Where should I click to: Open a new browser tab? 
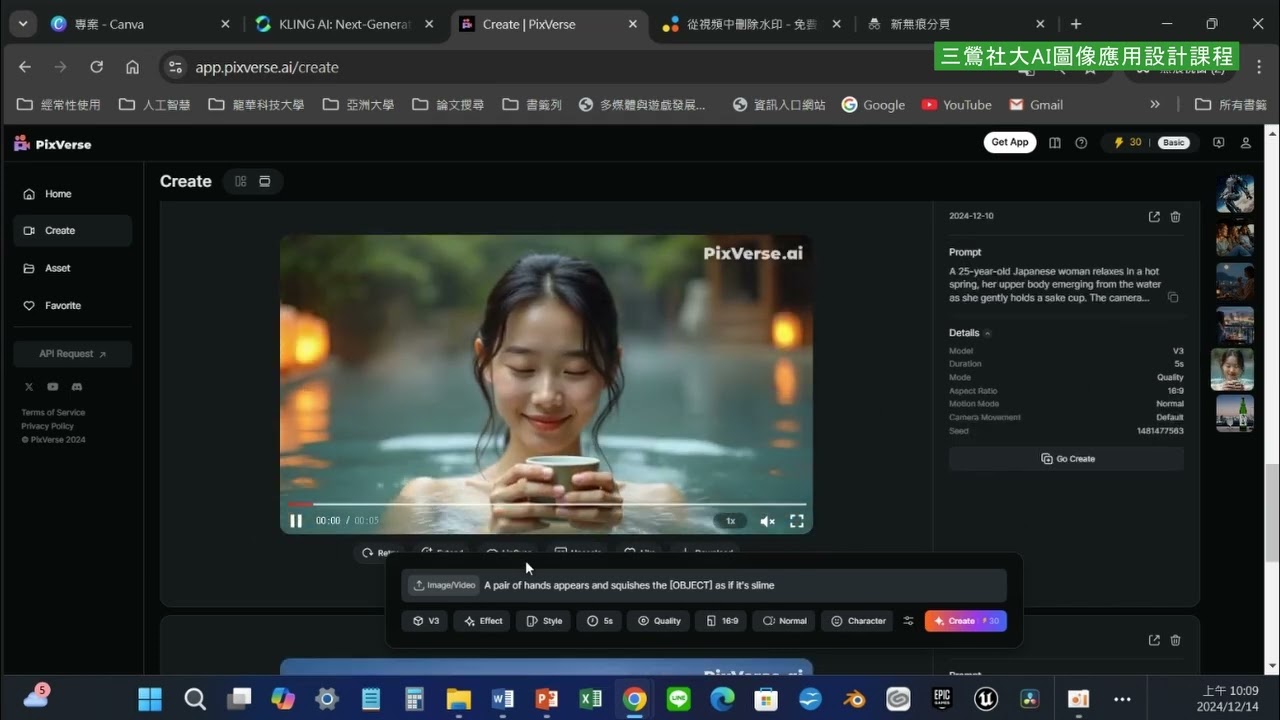pos(1076,24)
